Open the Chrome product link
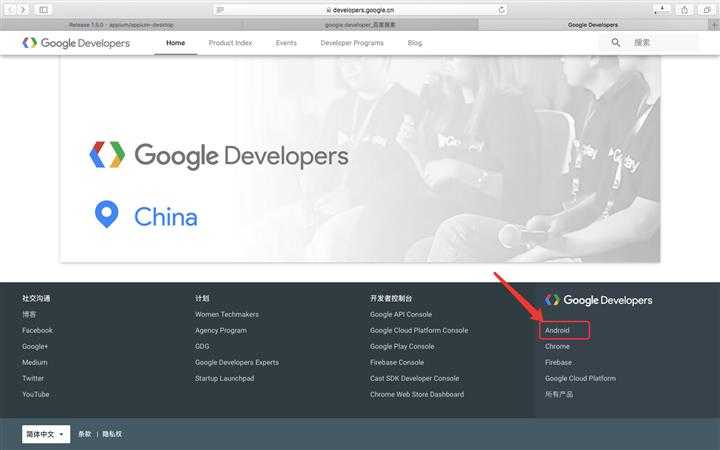Screen dimensions: 720x450 pos(557,347)
